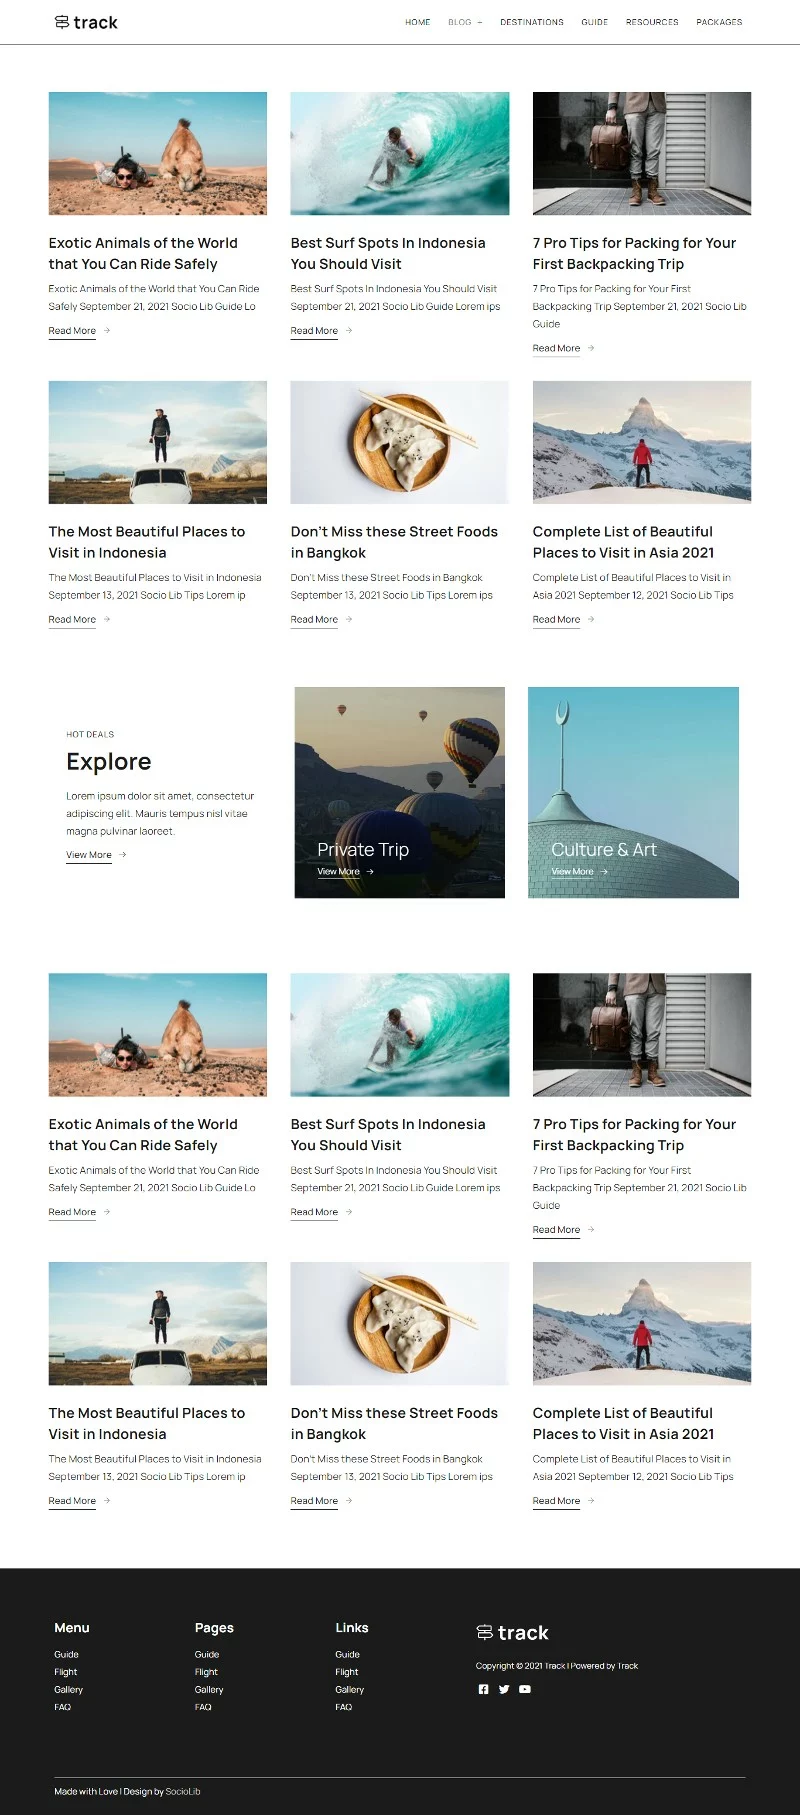Open the top '7 Pro Tips for Packing' title

tap(634, 253)
